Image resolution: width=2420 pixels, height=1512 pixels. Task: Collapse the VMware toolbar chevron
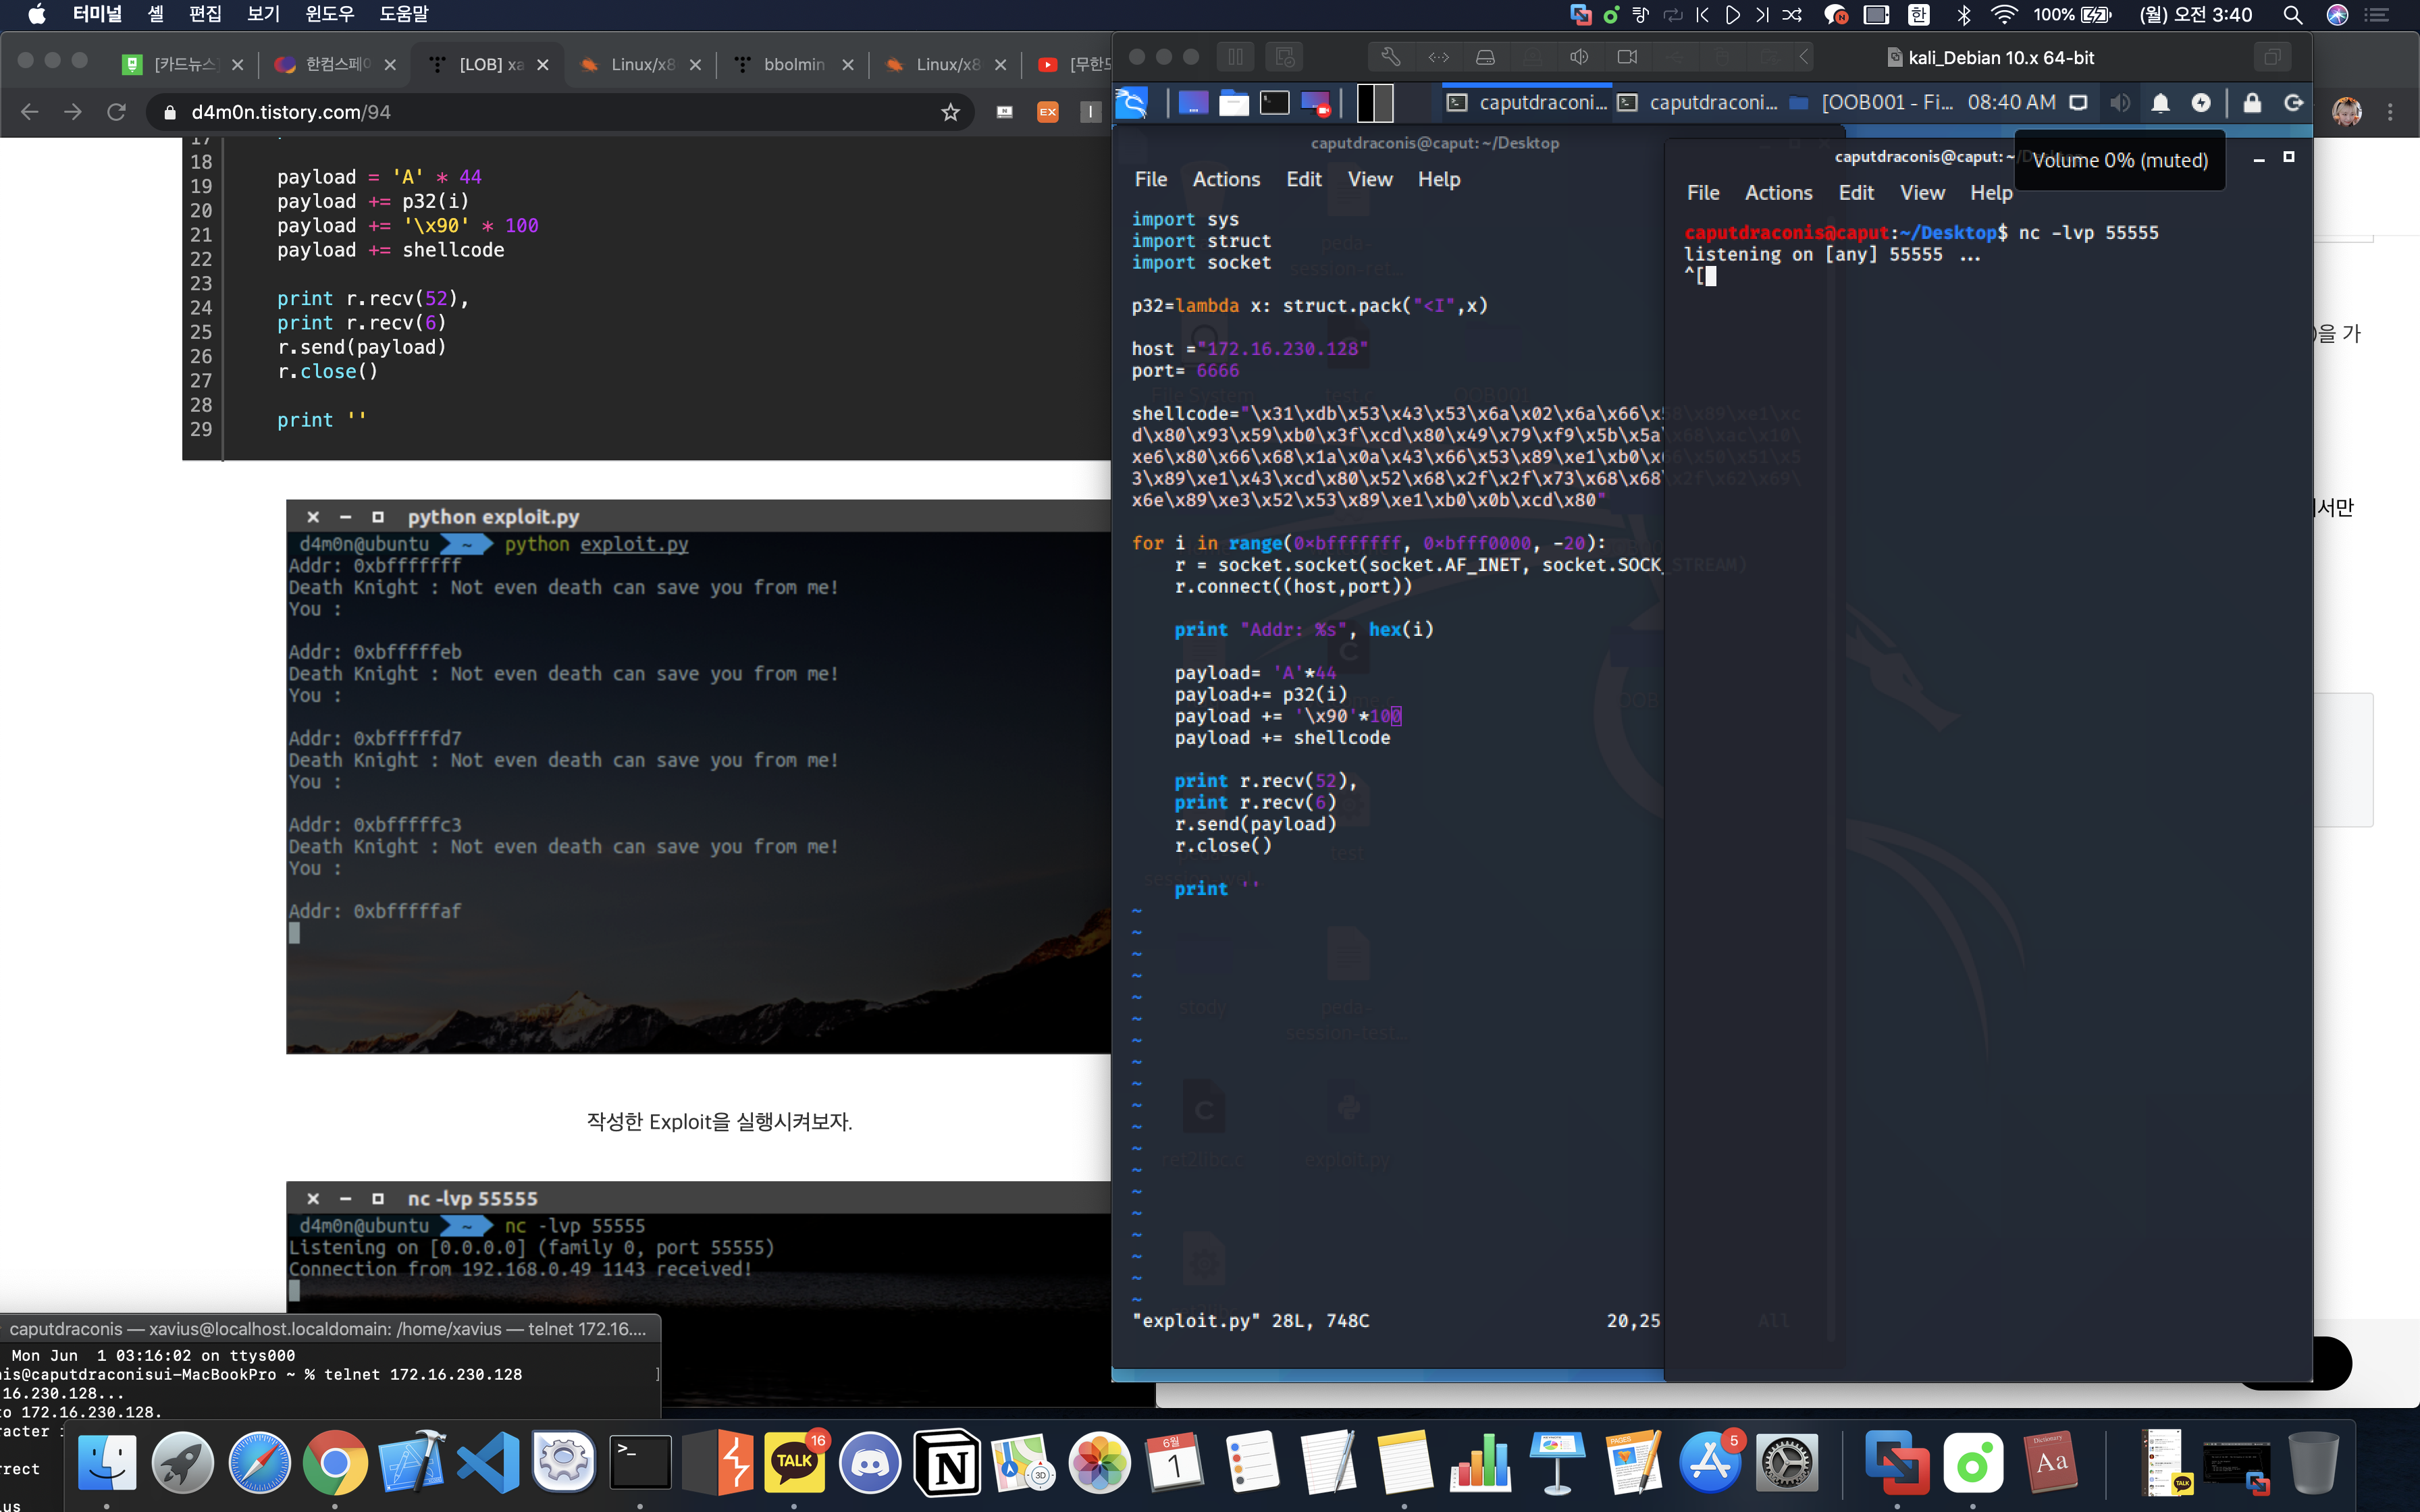coord(1804,57)
